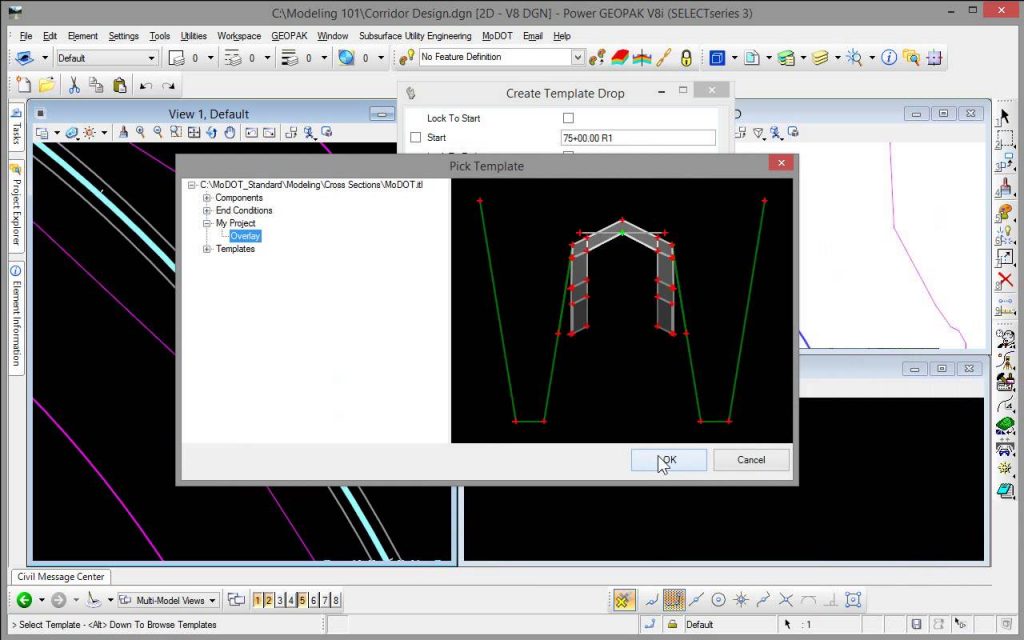This screenshot has width=1024, height=640.
Task: Click the Fit View icon in View 1
Action: point(194,133)
